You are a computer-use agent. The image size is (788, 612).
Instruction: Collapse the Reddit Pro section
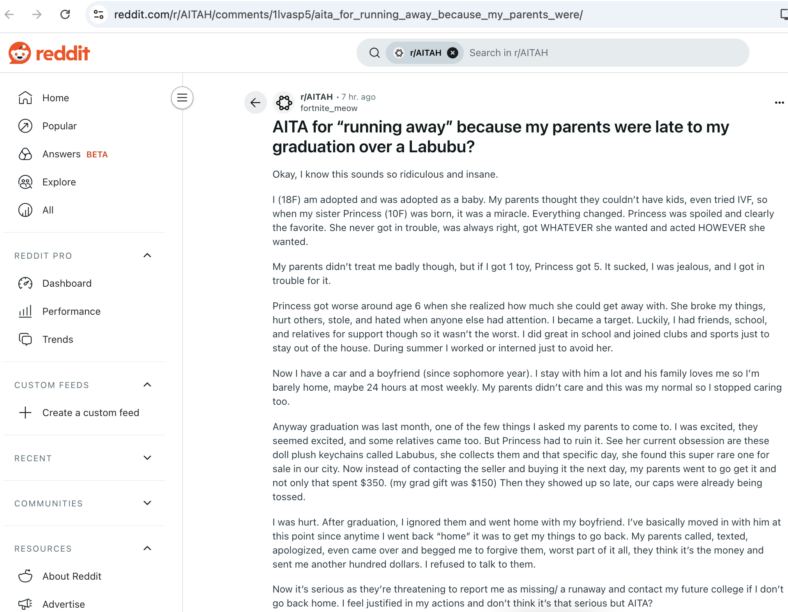coord(147,255)
